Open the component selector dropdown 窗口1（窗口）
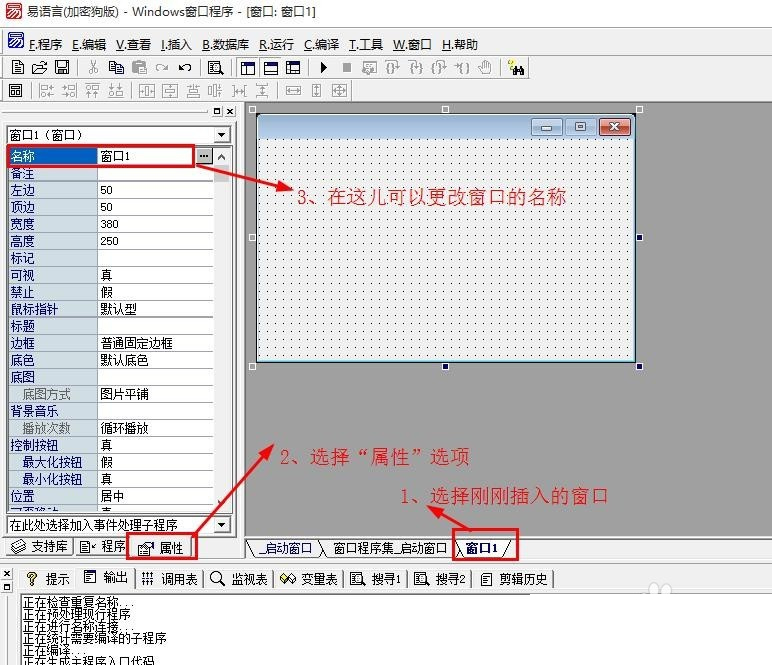Image resolution: width=772 pixels, height=665 pixels. pos(222,135)
